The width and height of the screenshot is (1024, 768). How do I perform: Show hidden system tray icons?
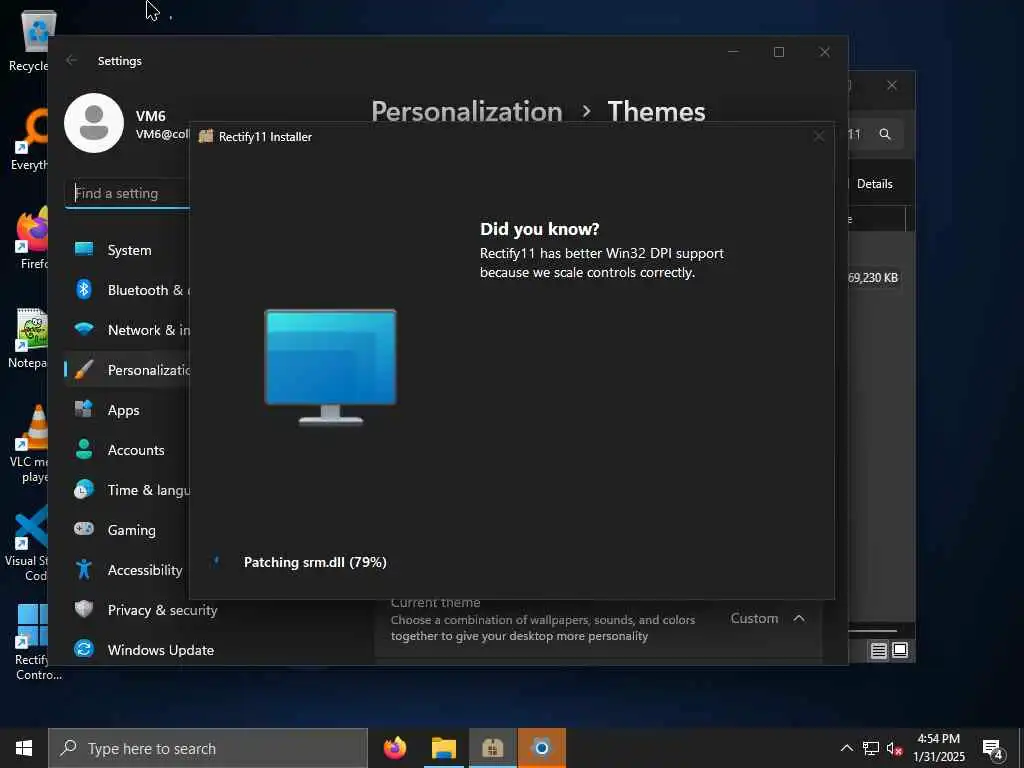[x=846, y=748]
